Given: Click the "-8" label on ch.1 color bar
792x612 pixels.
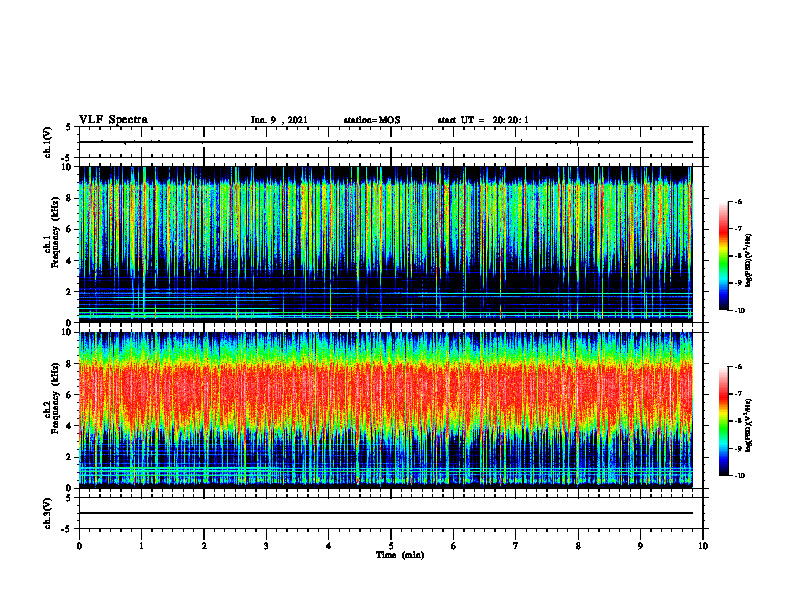Looking at the screenshot, I should point(738,256).
